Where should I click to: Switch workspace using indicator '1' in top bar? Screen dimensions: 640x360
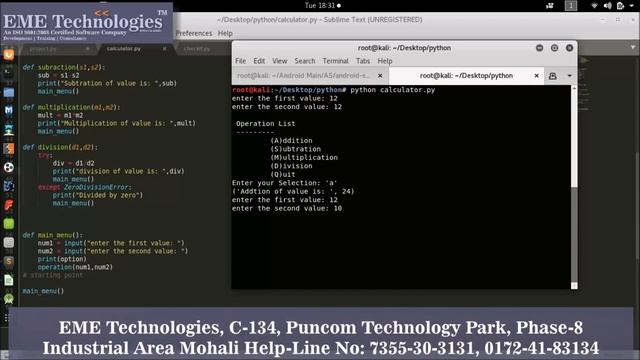pos(571,5)
